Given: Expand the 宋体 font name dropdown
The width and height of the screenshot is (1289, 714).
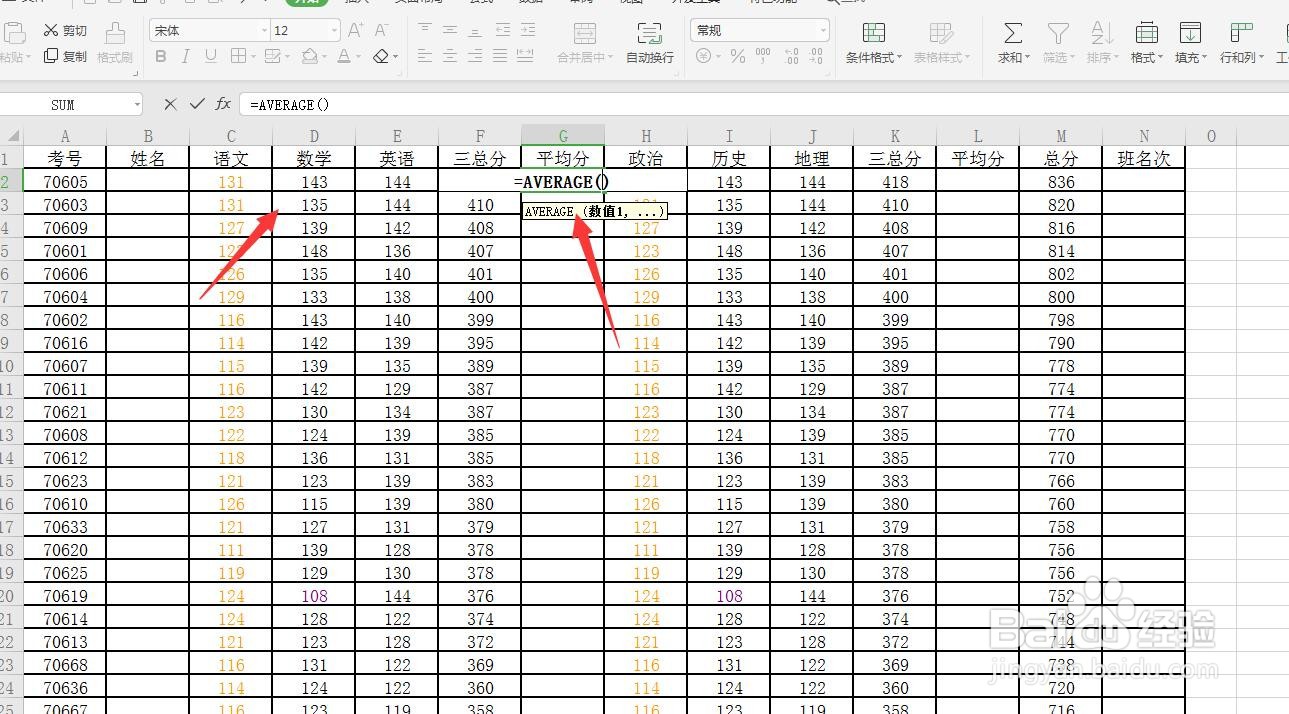Looking at the screenshot, I should (264, 31).
